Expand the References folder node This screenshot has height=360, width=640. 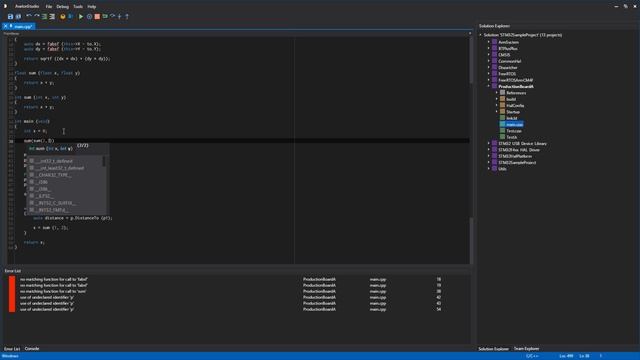pyautogui.click(x=497, y=93)
